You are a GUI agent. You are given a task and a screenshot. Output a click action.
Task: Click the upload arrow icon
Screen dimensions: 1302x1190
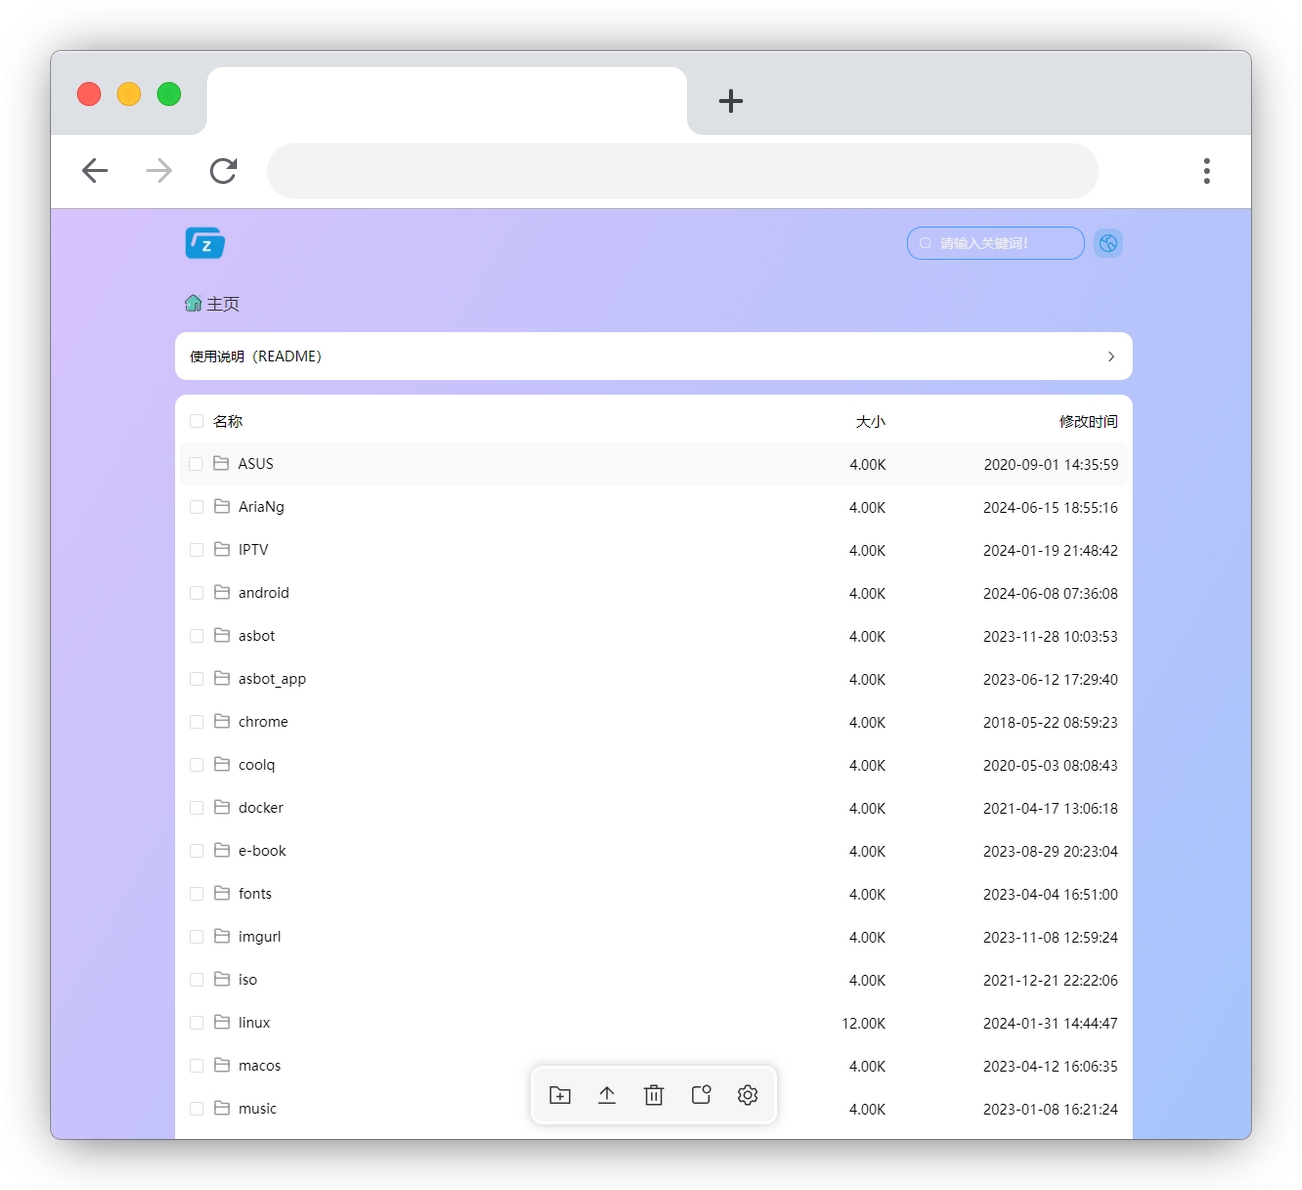coord(607,1095)
